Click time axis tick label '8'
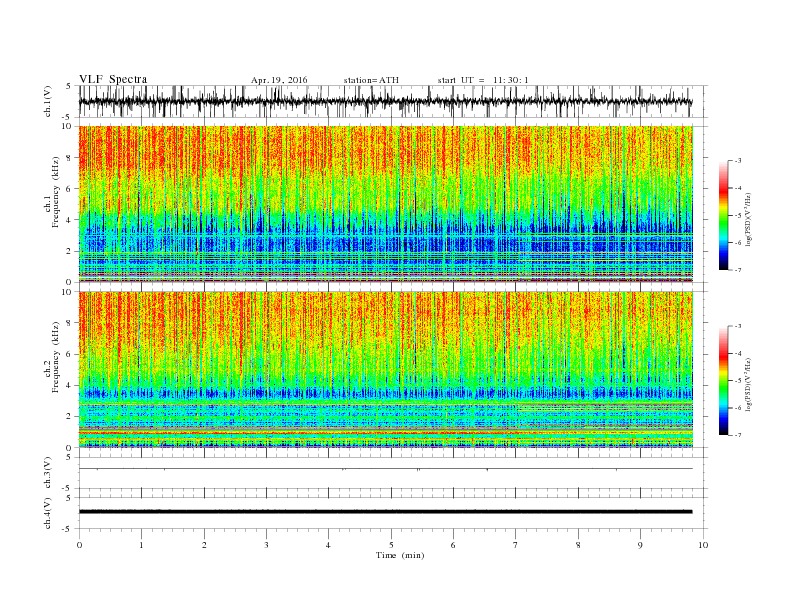The image size is (792, 612). (x=578, y=545)
